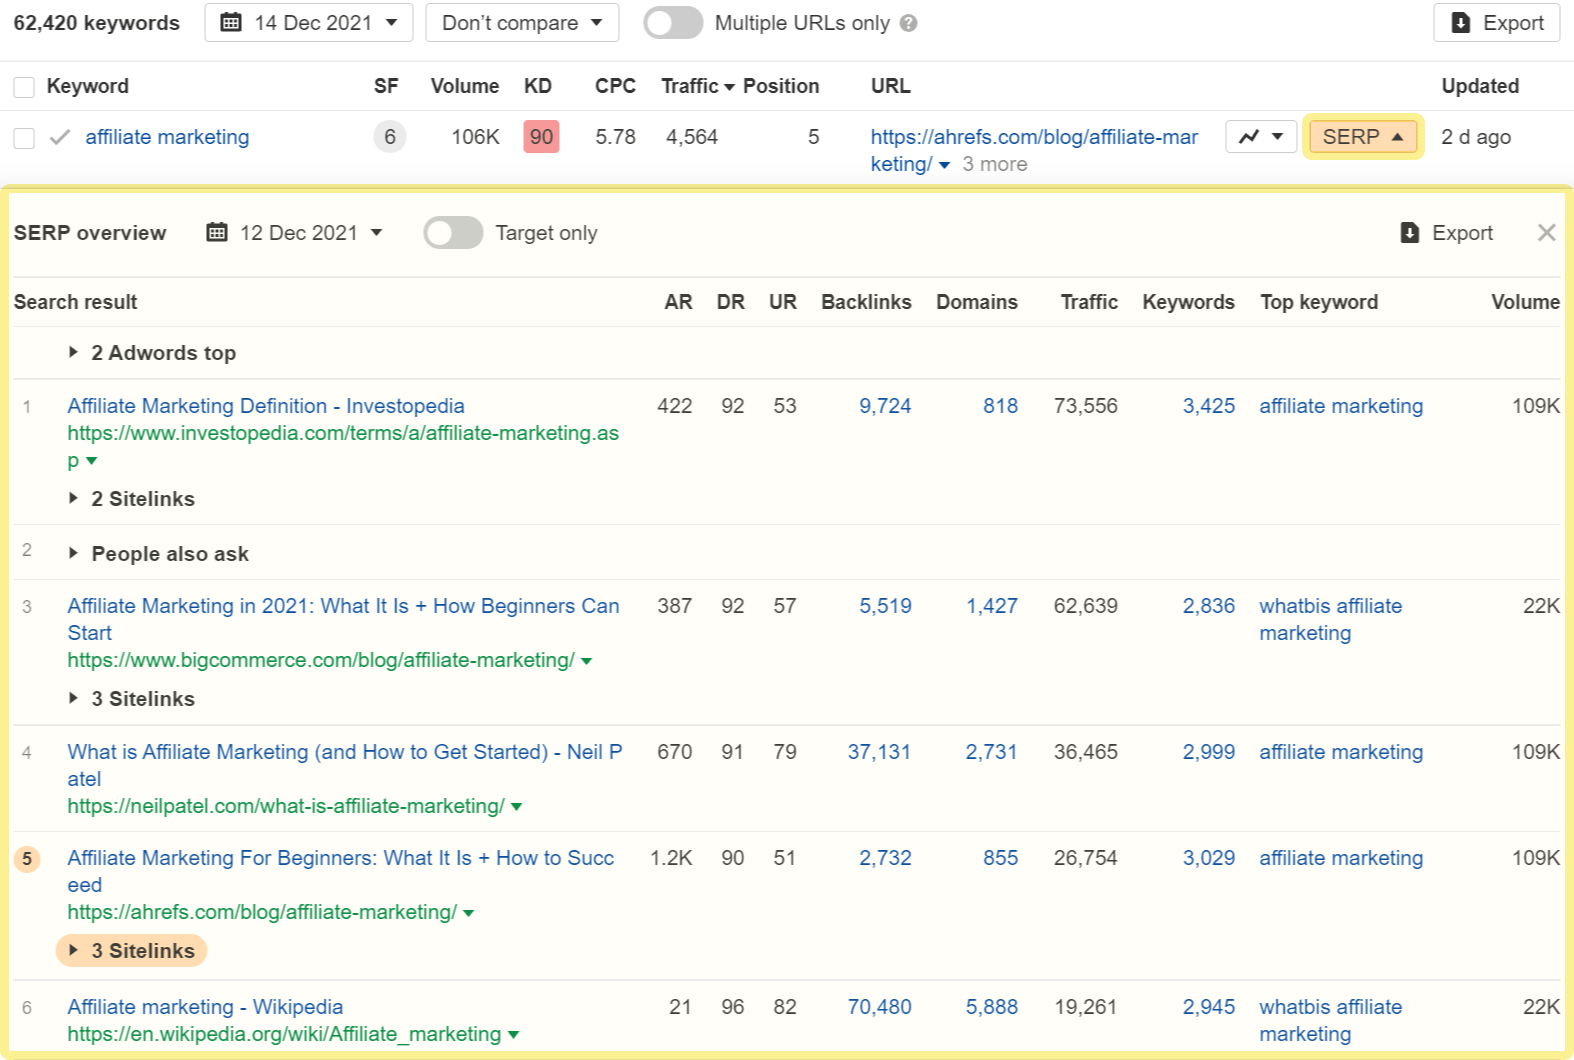Open the Investopedia Affiliate Marketing Definition link
Image resolution: width=1574 pixels, height=1060 pixels.
(x=265, y=406)
